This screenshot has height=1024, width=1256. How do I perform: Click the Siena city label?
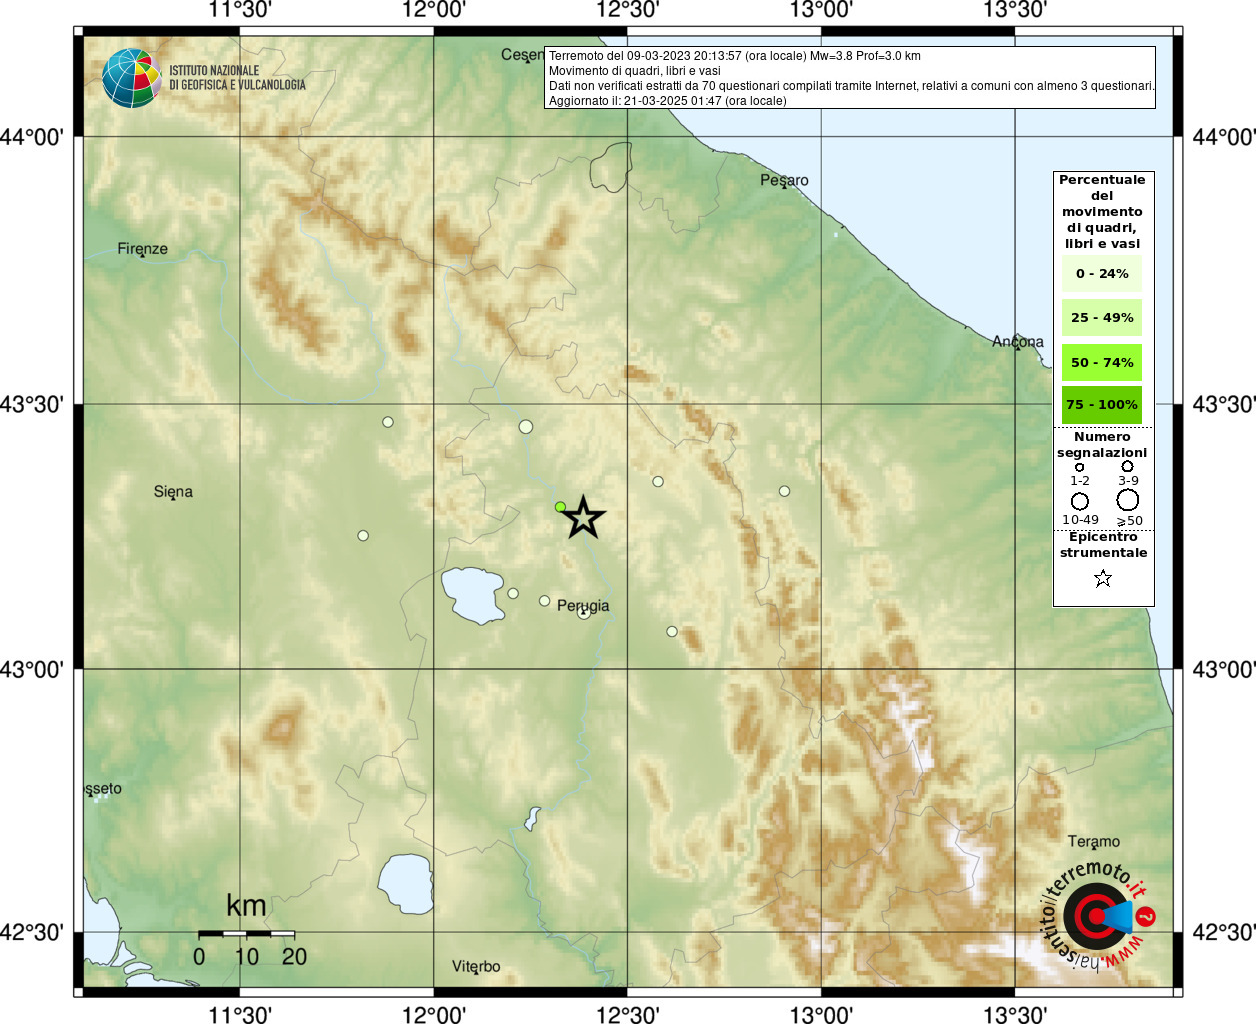tap(173, 492)
